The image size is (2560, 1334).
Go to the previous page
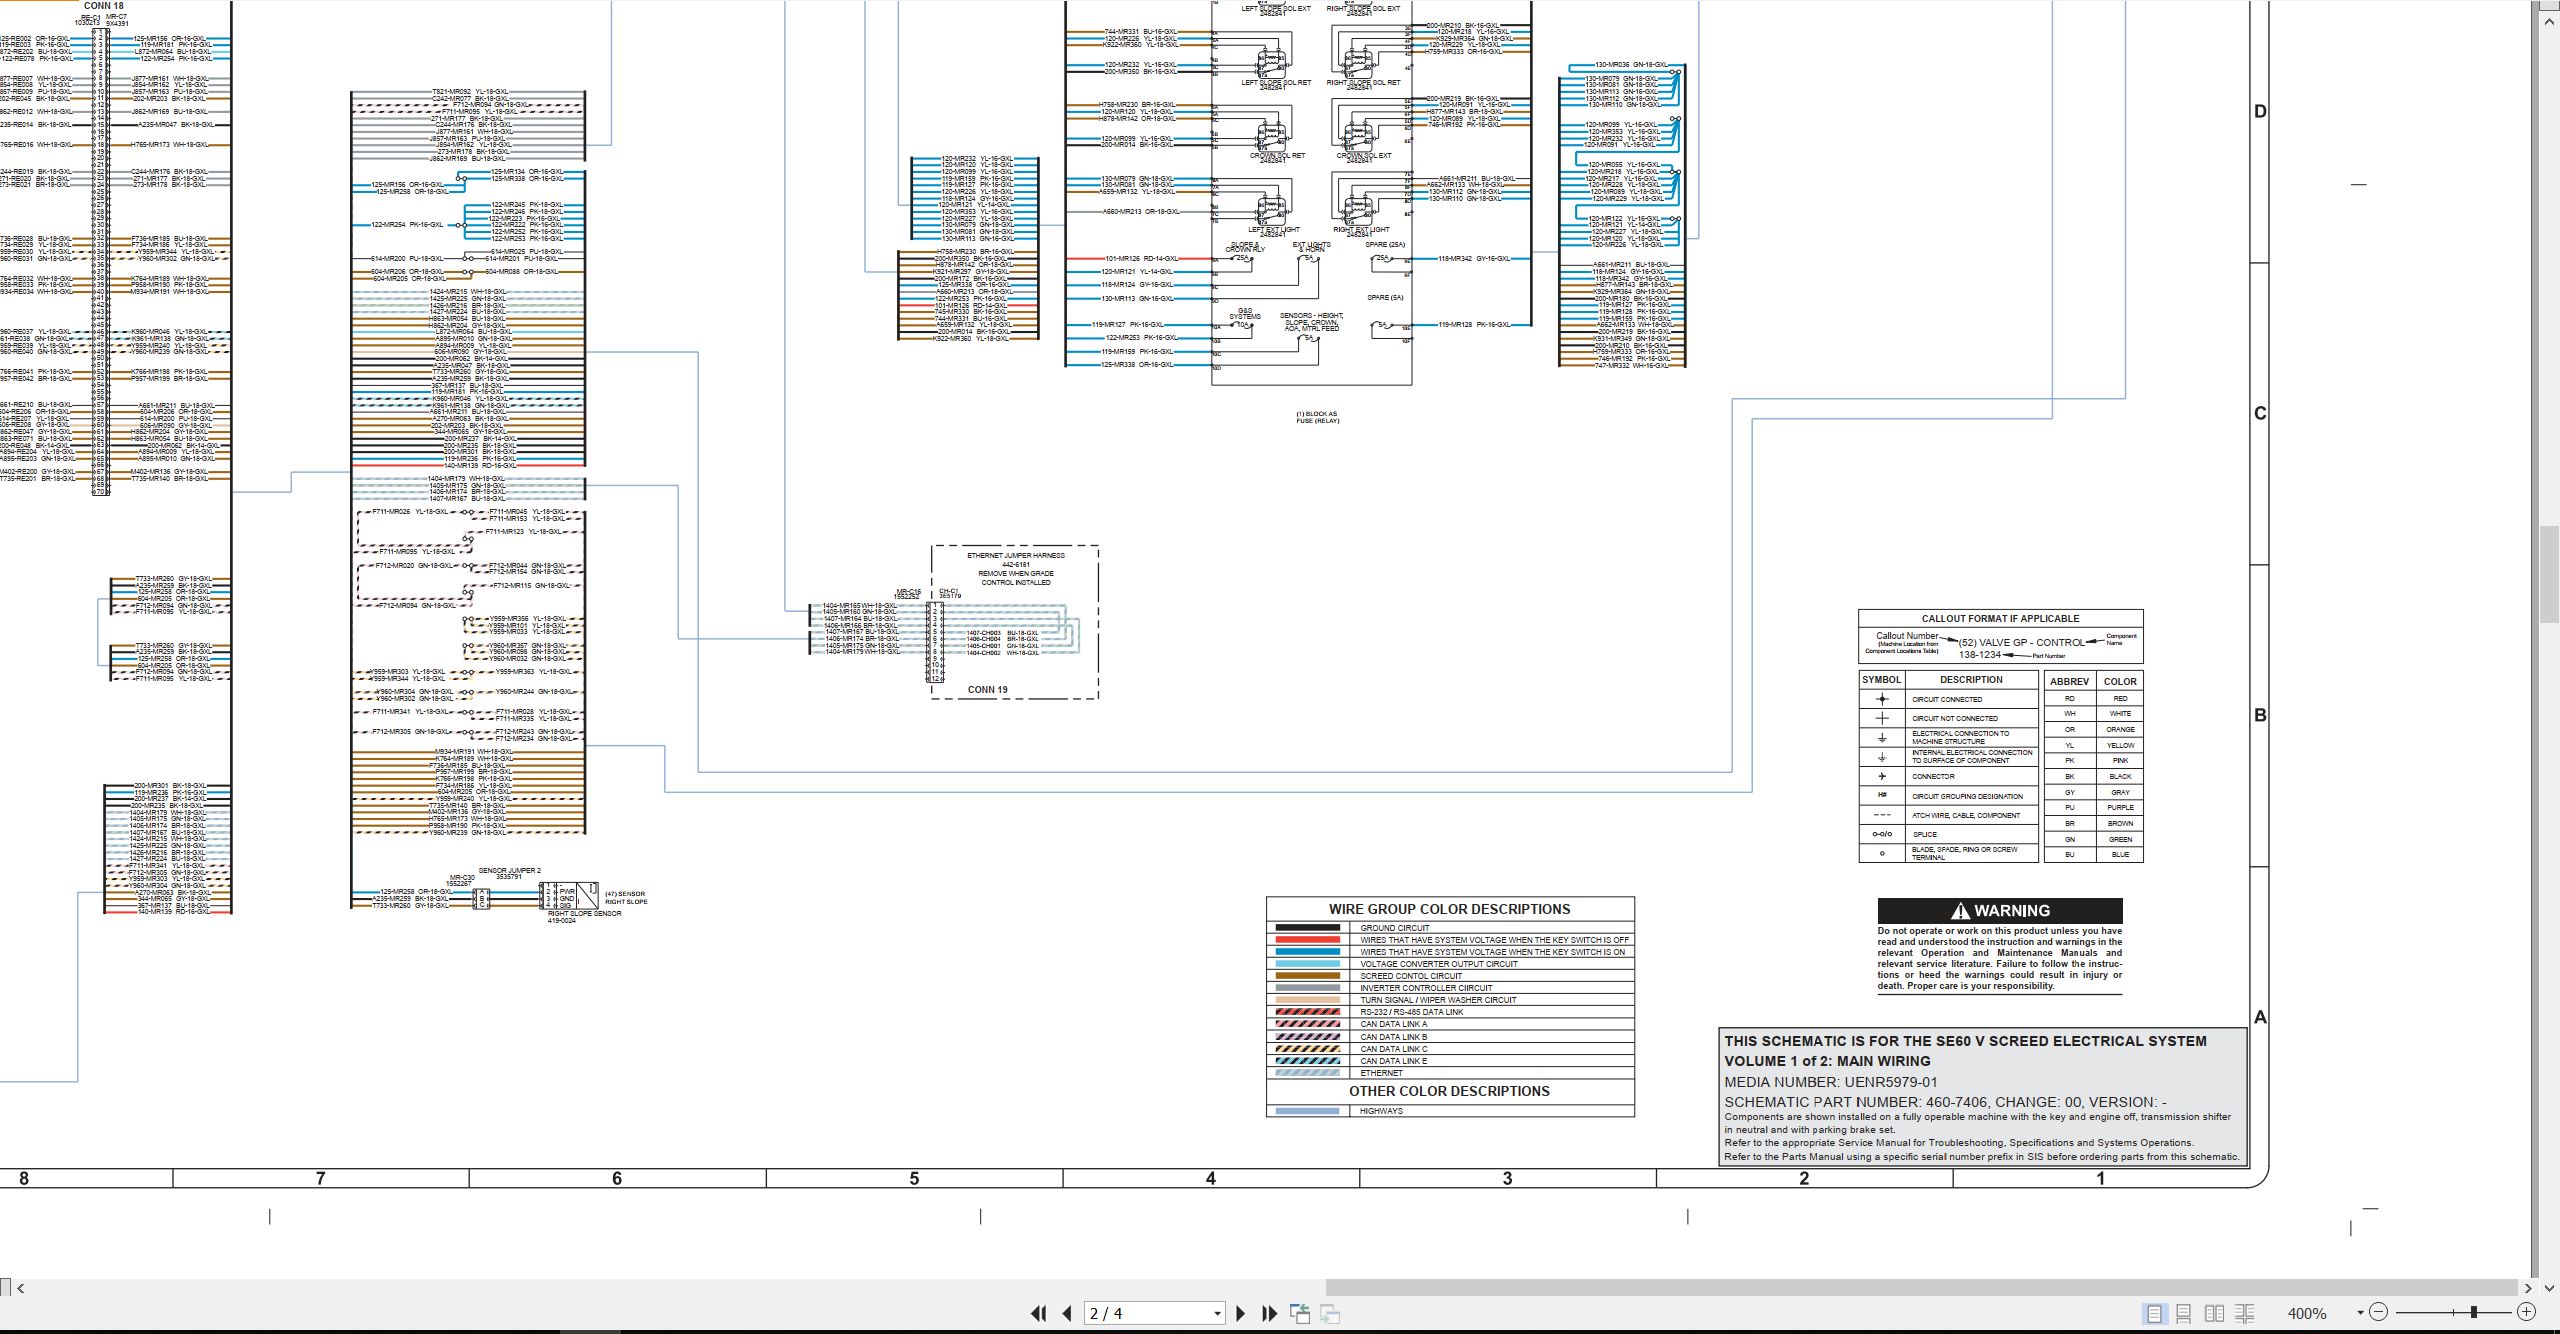tap(1067, 1313)
